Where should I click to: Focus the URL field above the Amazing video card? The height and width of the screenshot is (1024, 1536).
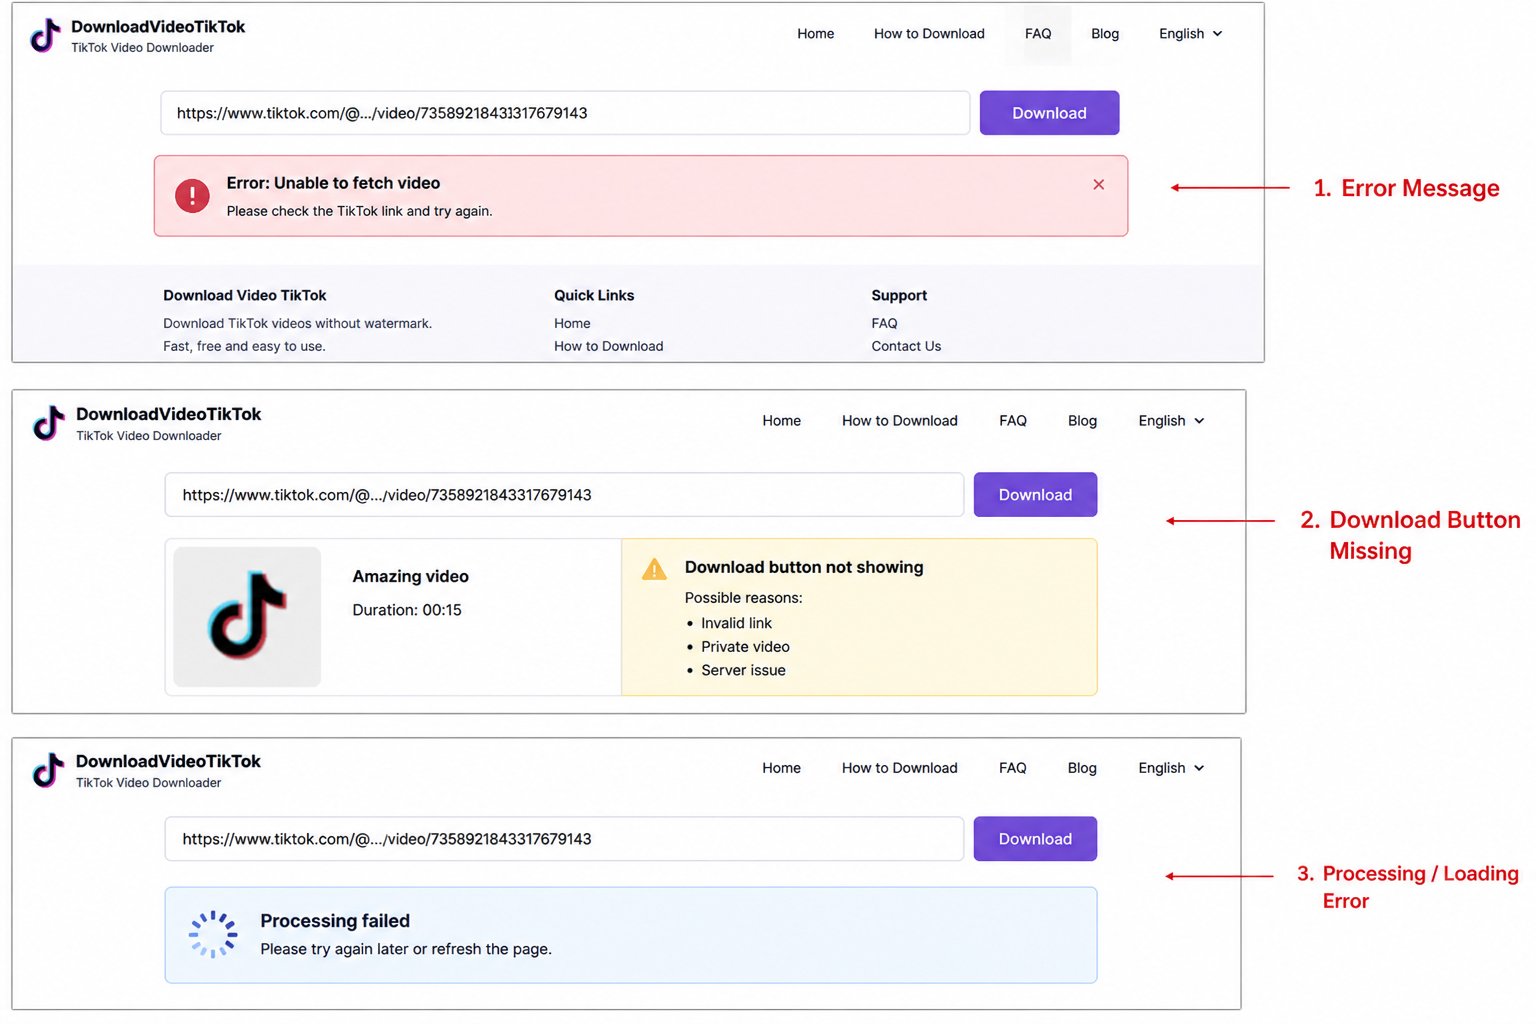(x=564, y=495)
